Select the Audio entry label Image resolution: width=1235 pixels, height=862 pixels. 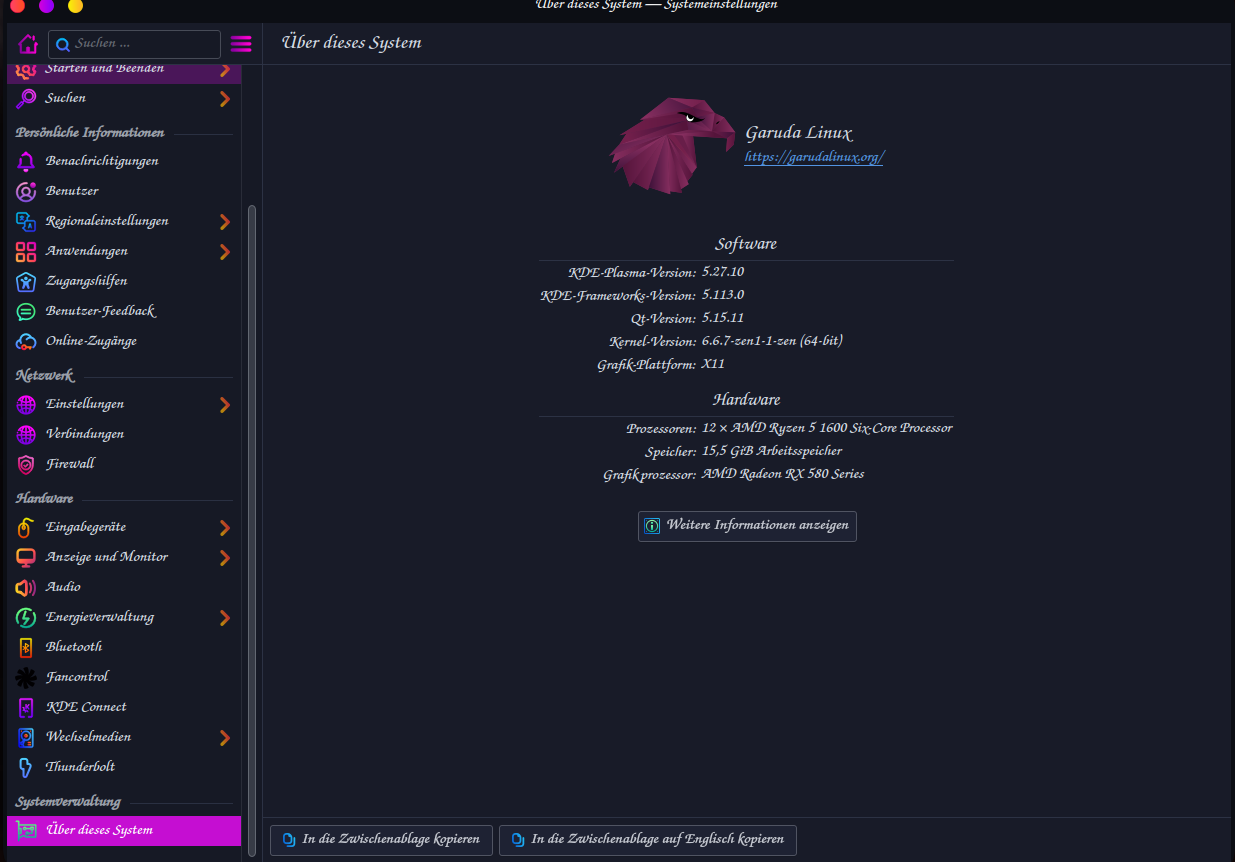[x=63, y=587]
